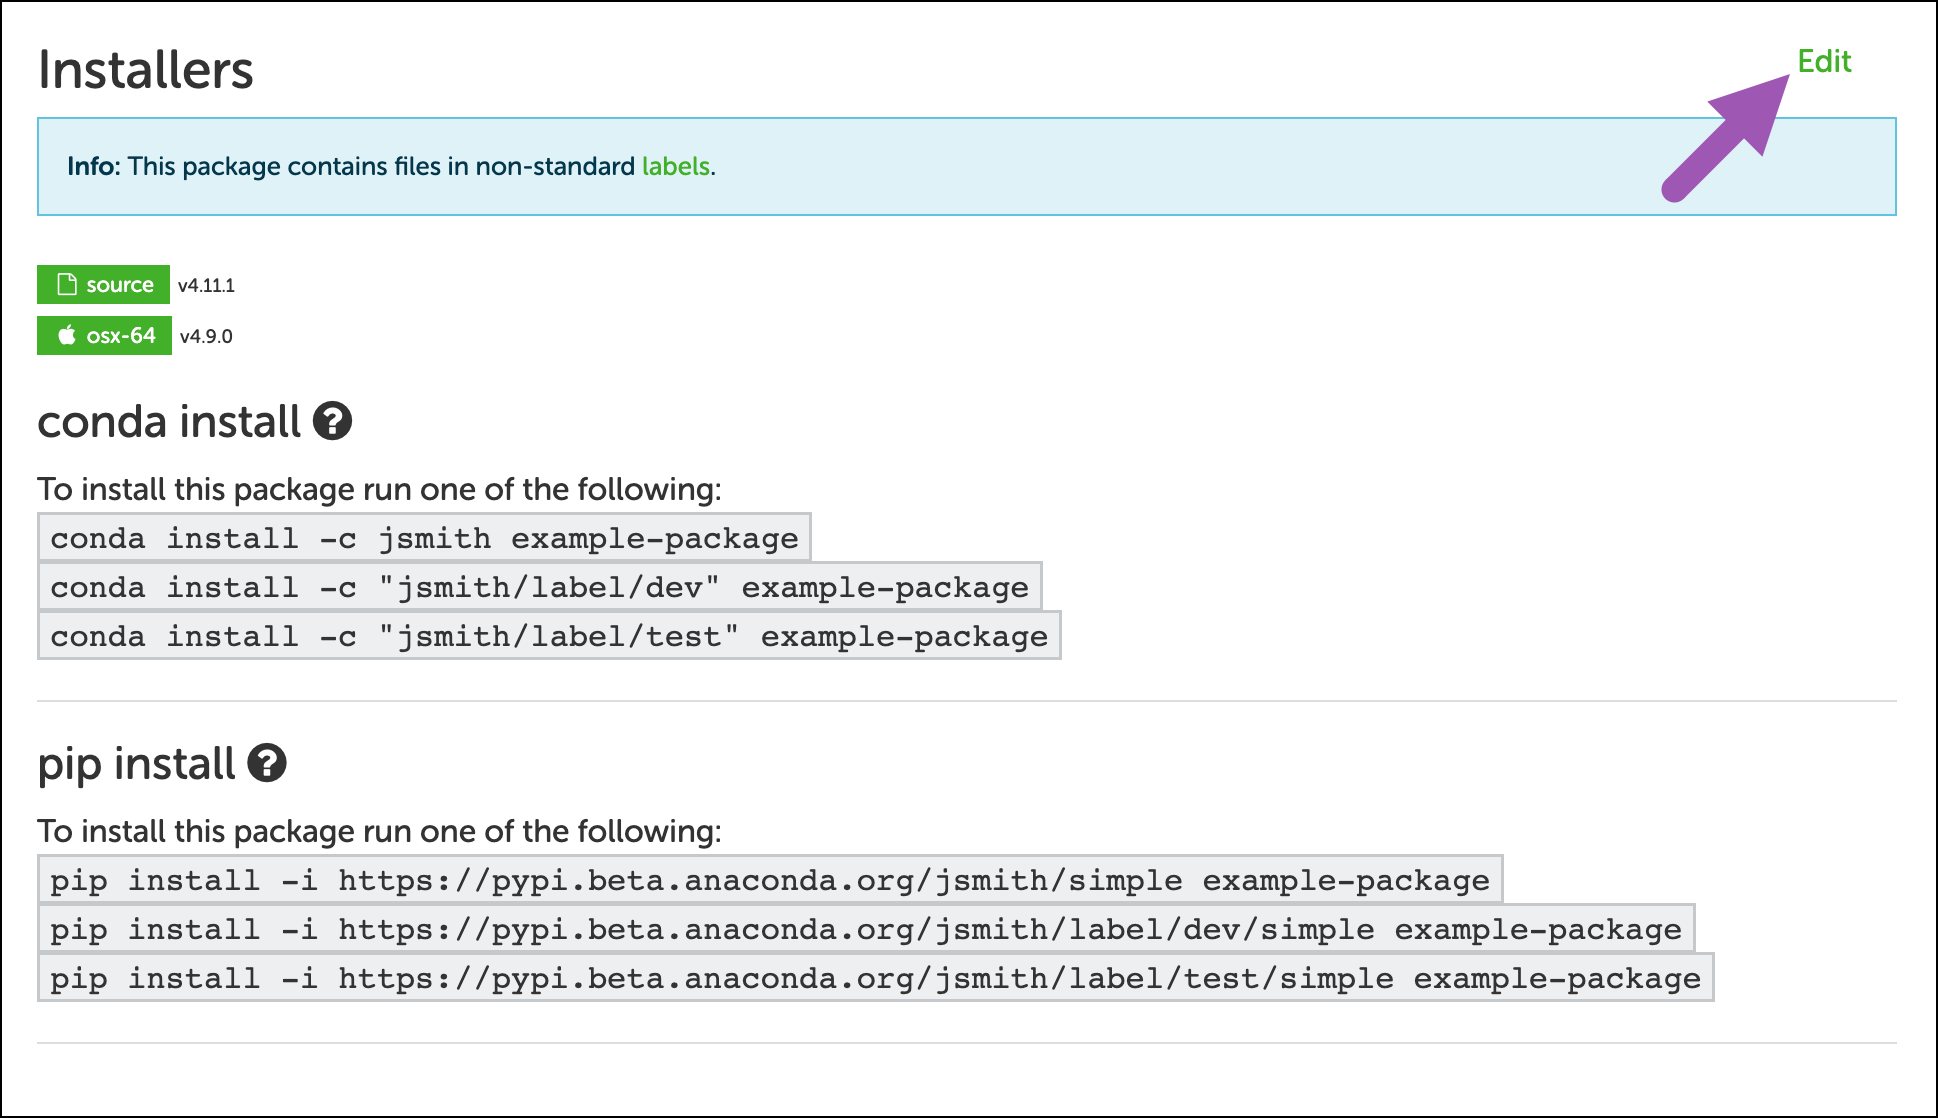
Task: Click the pip install help question icon
Action: pos(267,763)
